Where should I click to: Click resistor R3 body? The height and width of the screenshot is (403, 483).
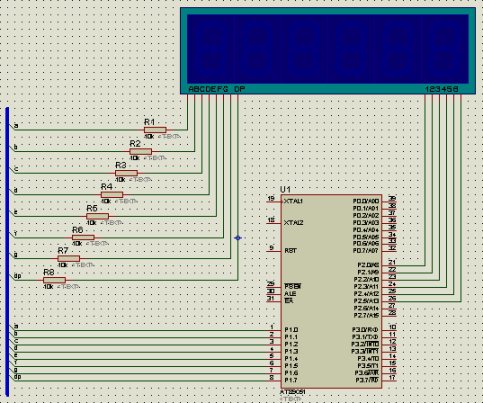[126, 173]
